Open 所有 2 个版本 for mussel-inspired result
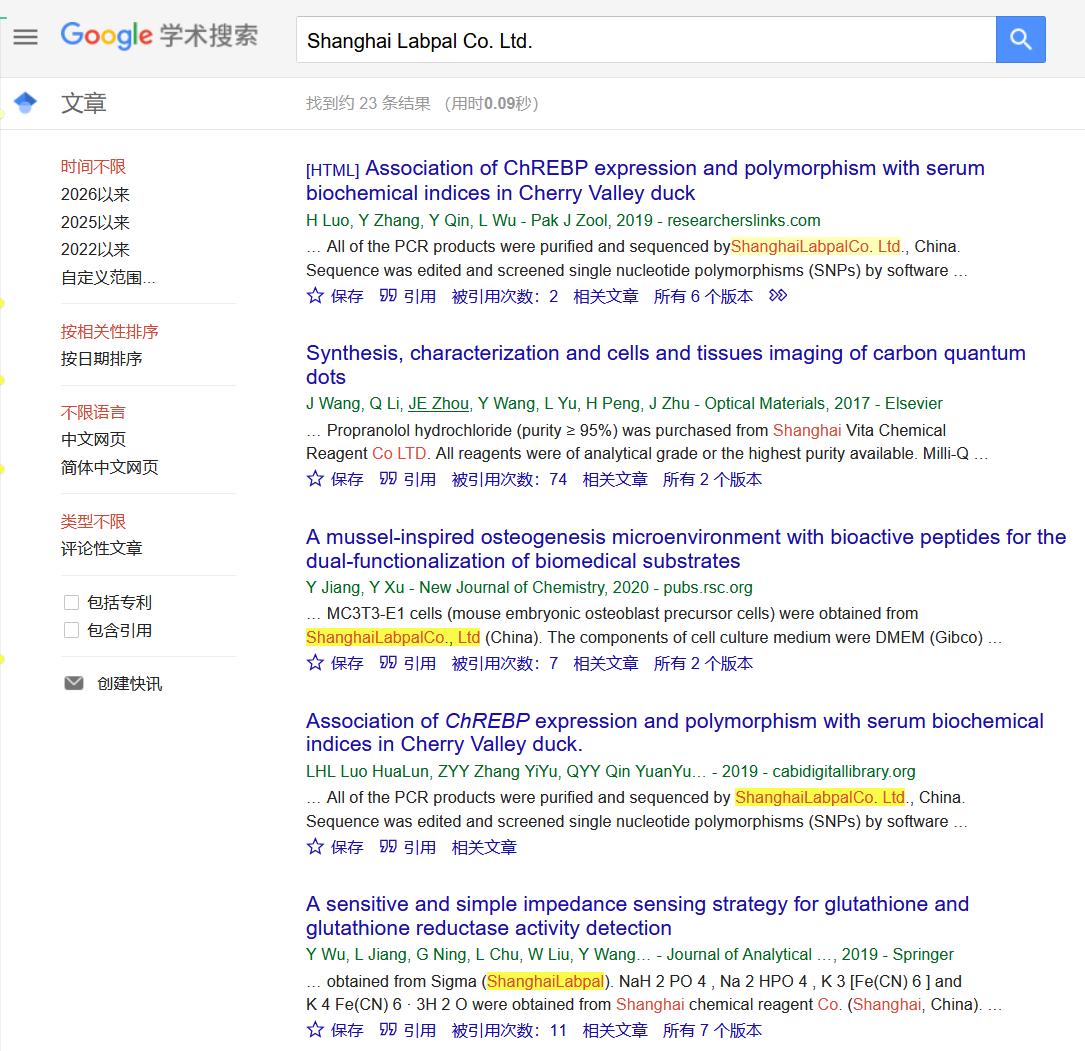1085x1051 pixels. click(x=703, y=663)
